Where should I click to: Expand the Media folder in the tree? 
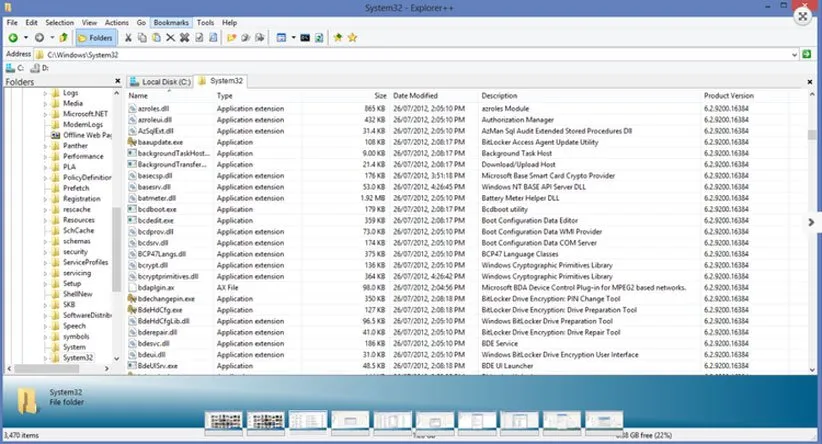(x=46, y=104)
